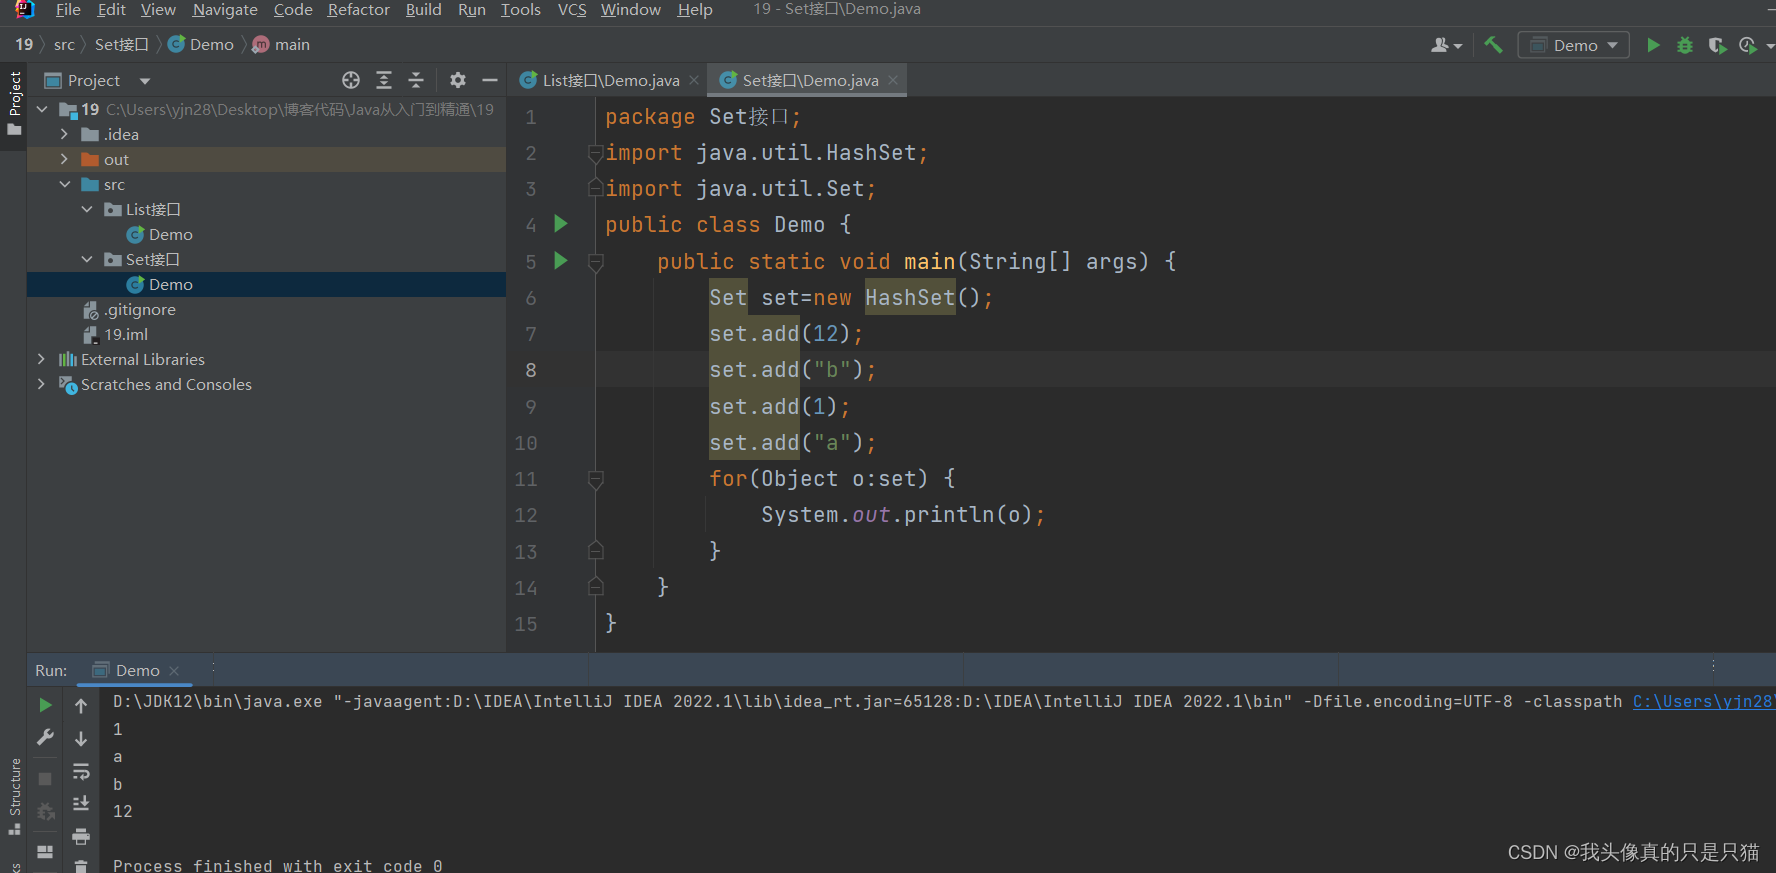Open the Demo run configuration dropdown

tap(1573, 45)
